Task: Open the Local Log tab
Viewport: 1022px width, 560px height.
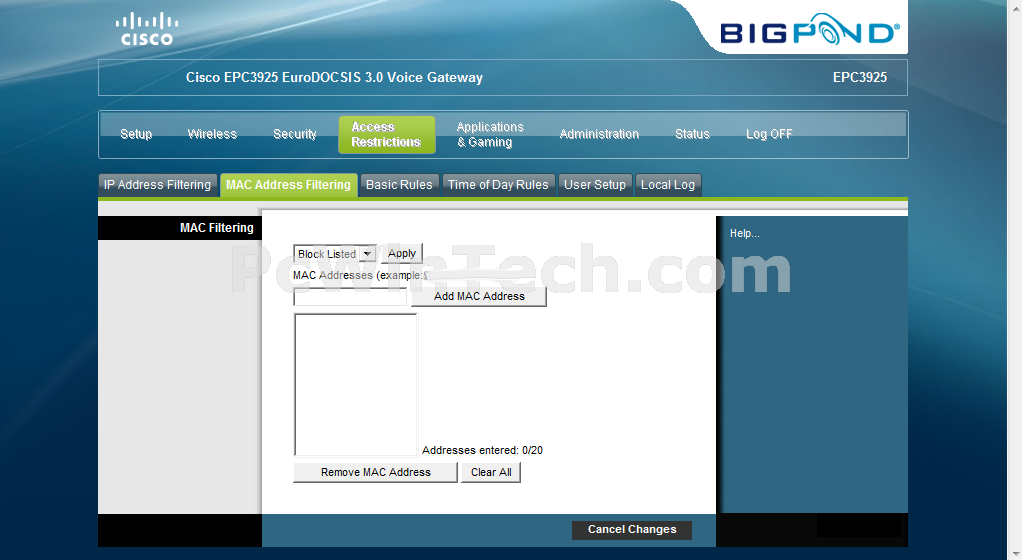Action: click(667, 185)
